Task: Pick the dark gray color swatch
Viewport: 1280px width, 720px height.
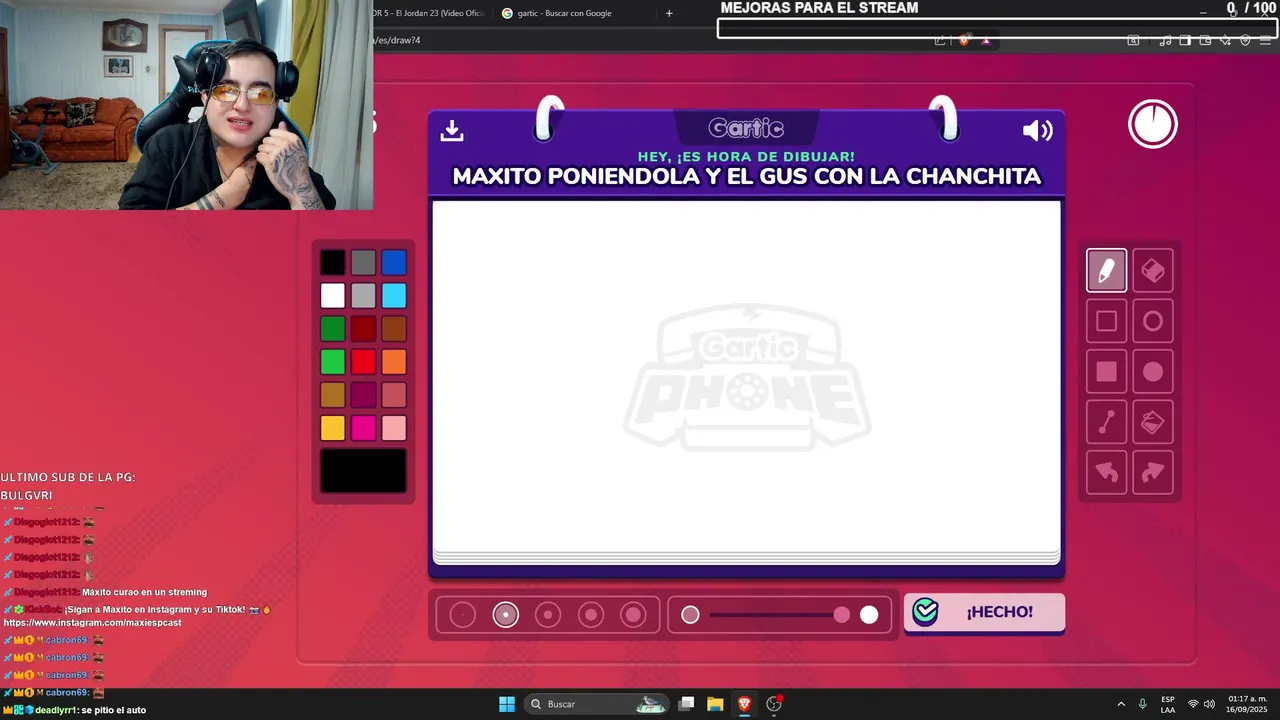Action: (x=363, y=263)
